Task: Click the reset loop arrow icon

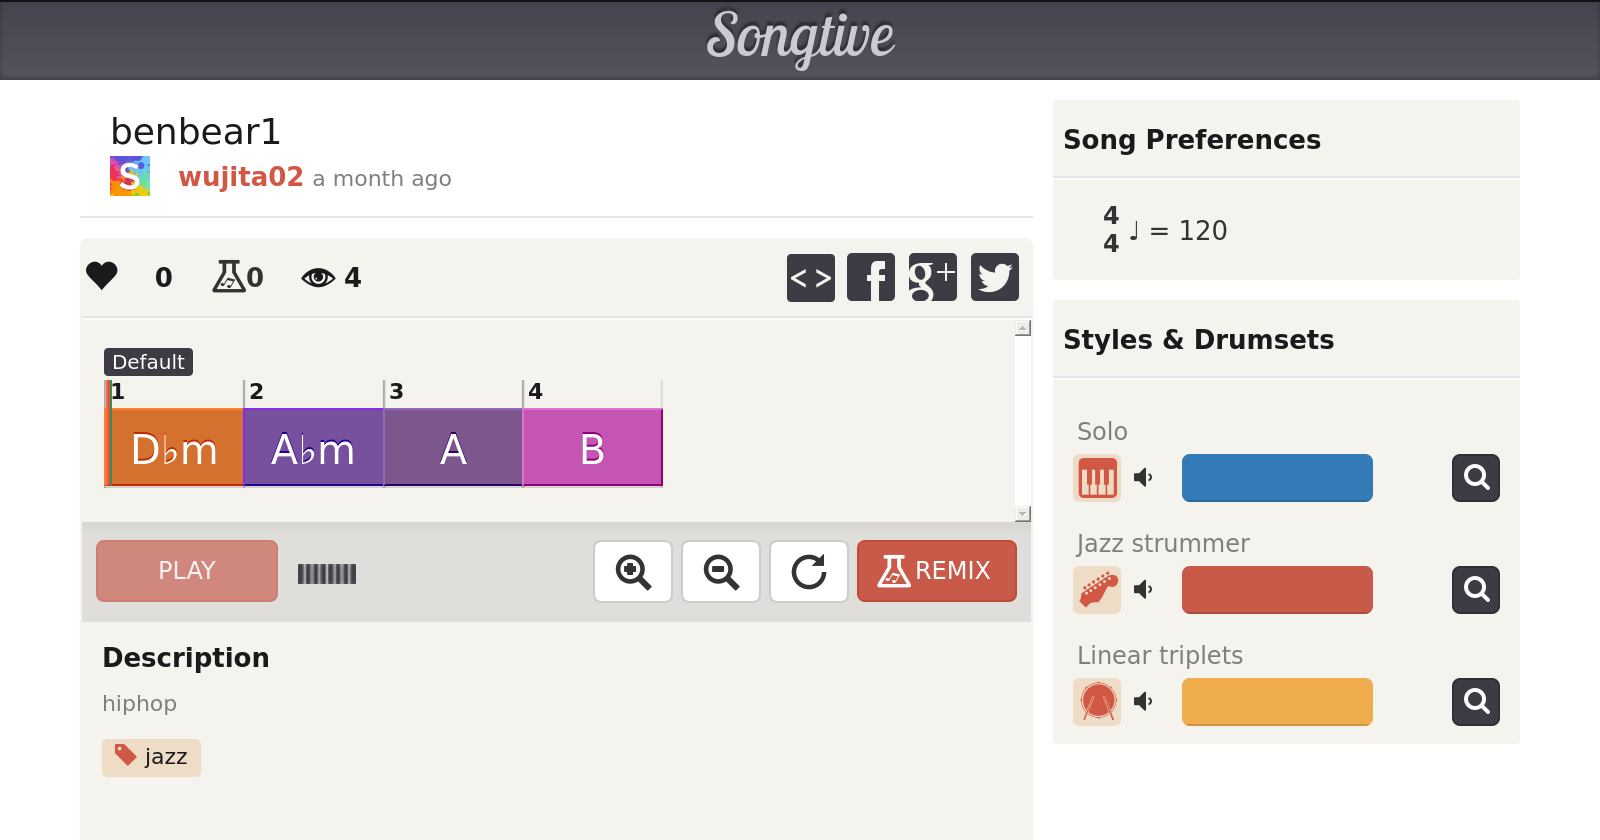Action: (x=809, y=572)
